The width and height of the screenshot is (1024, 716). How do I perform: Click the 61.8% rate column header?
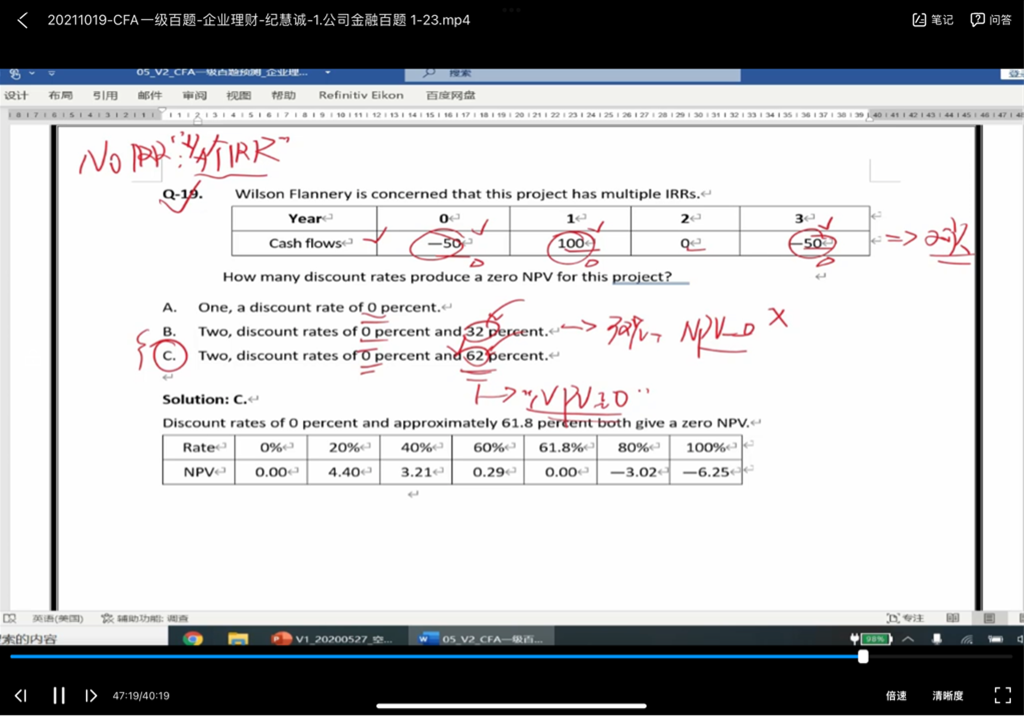(x=560, y=448)
